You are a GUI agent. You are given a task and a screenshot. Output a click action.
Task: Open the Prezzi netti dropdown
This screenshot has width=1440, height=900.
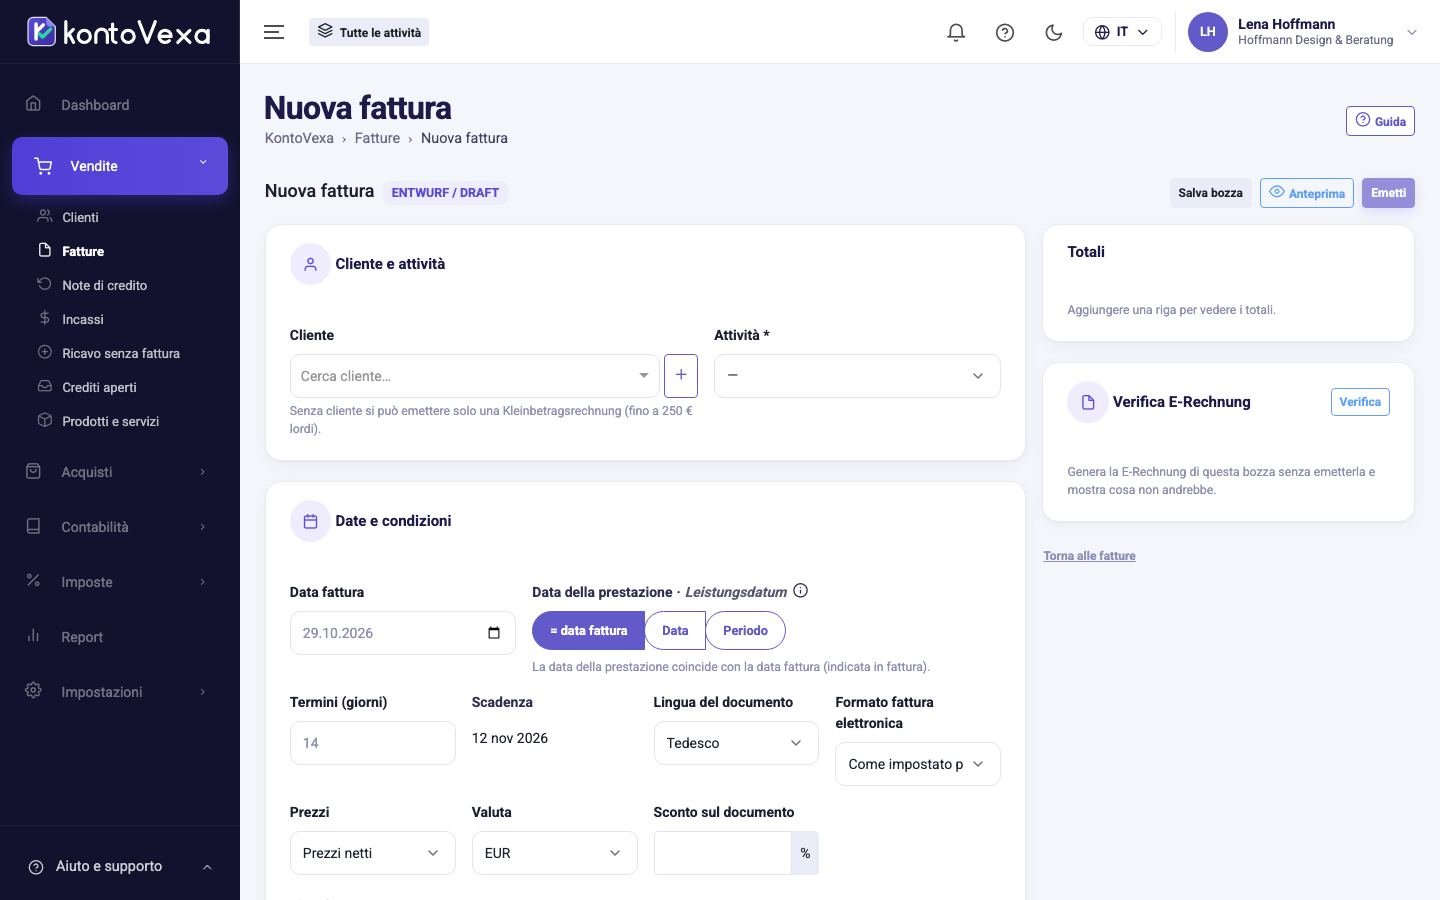pos(372,853)
